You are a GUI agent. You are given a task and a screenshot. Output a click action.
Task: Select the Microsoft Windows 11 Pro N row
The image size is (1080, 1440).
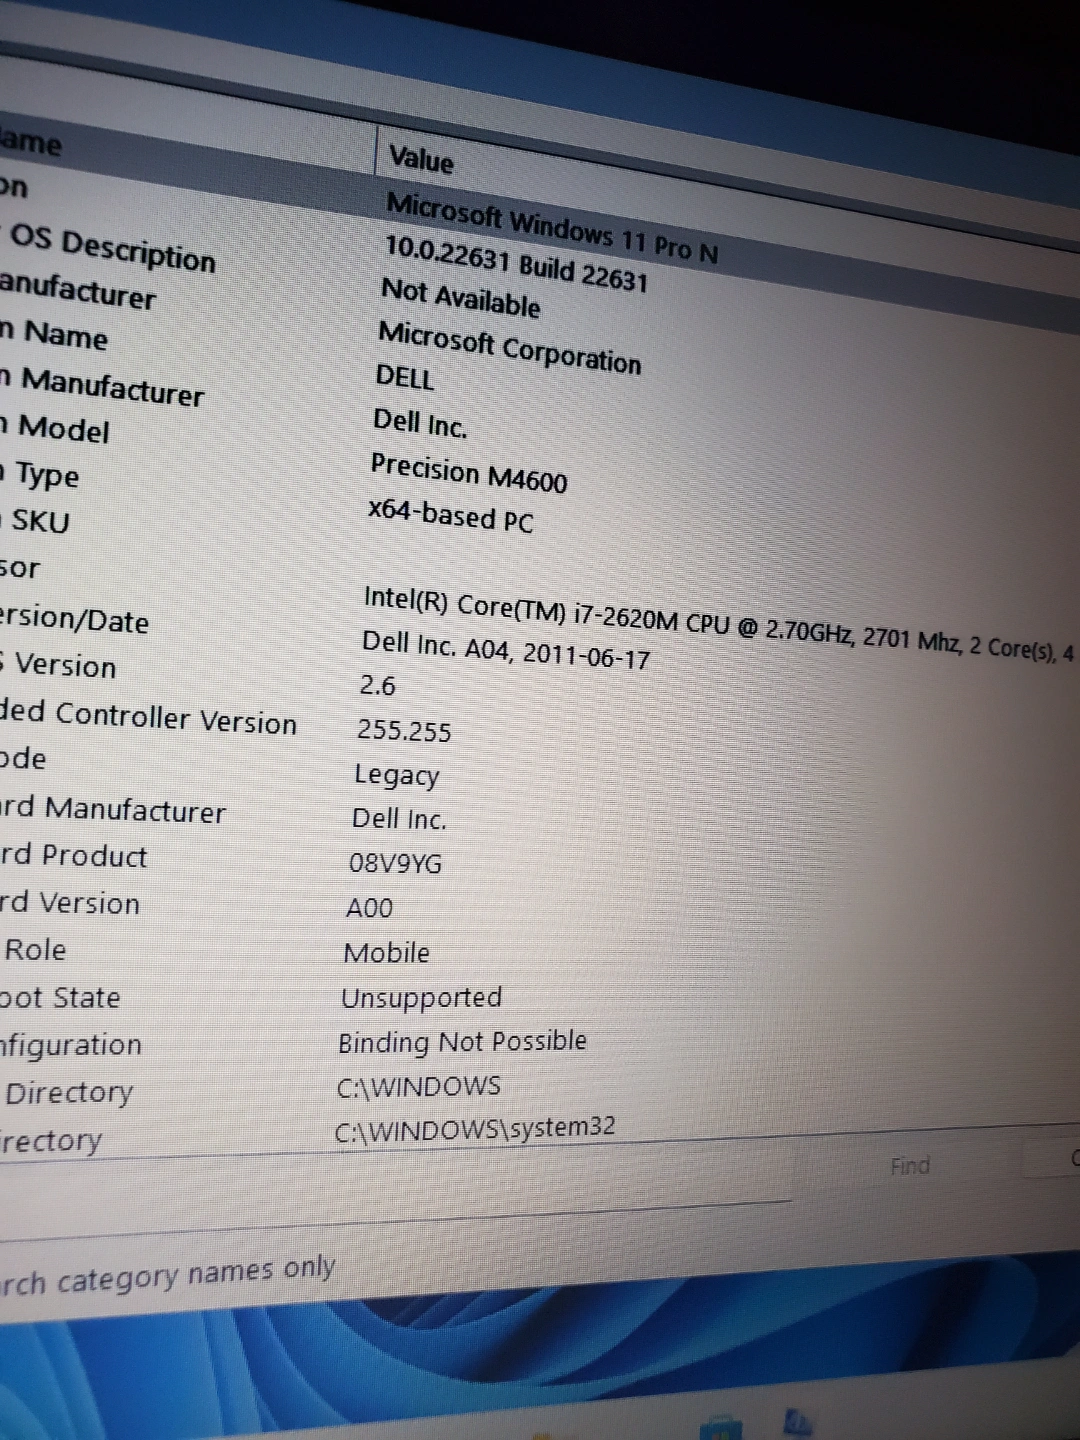pyautogui.click(x=552, y=227)
